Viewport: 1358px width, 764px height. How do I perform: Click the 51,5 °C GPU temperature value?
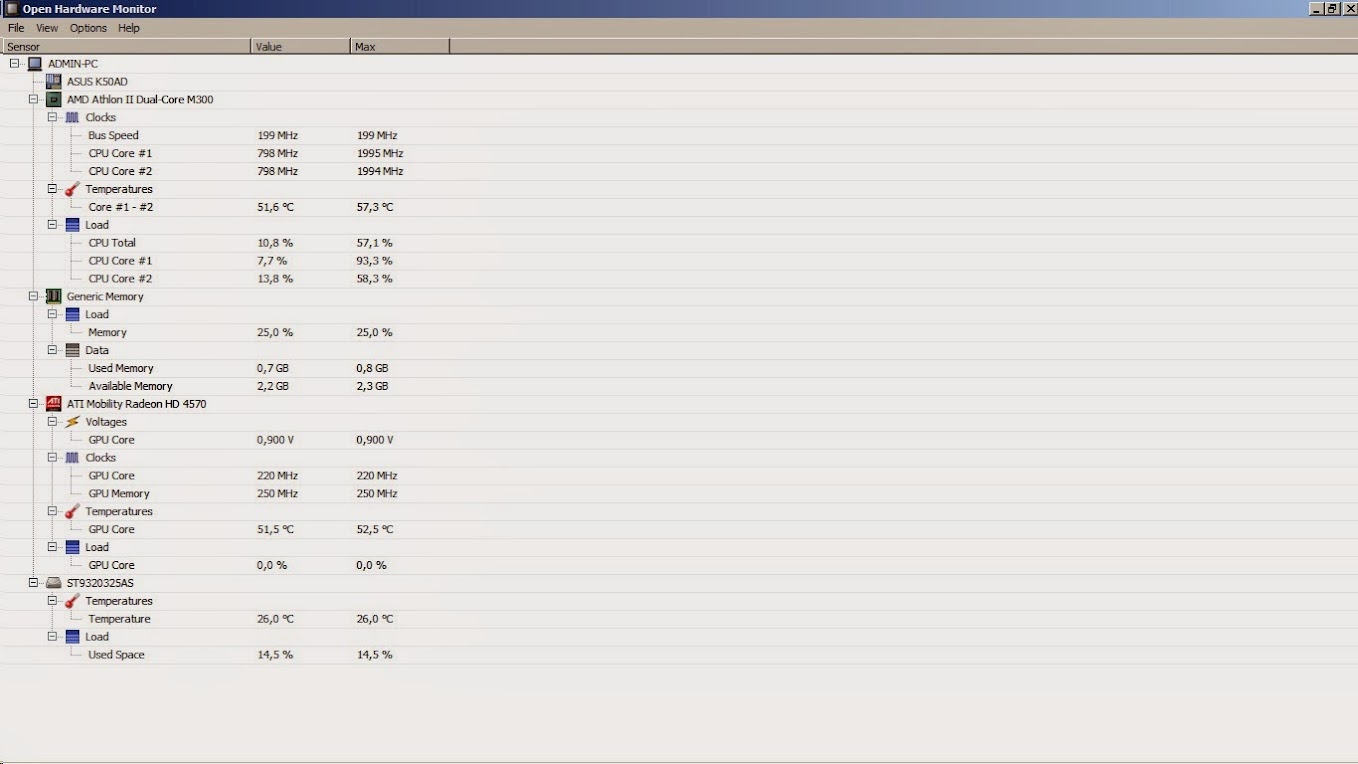pos(275,530)
